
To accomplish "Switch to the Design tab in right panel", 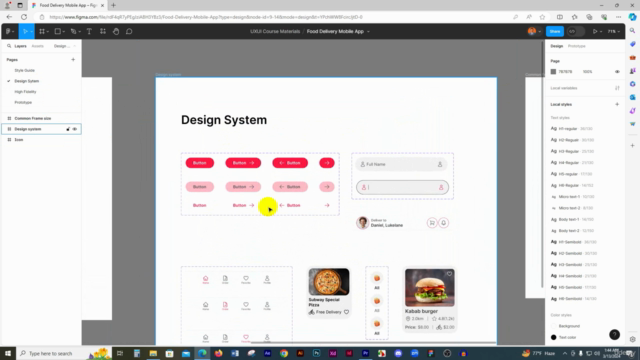I will coord(556,46).
